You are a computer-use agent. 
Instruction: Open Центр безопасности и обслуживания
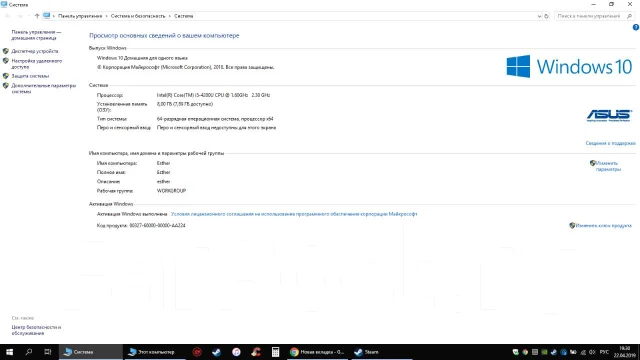point(36,330)
